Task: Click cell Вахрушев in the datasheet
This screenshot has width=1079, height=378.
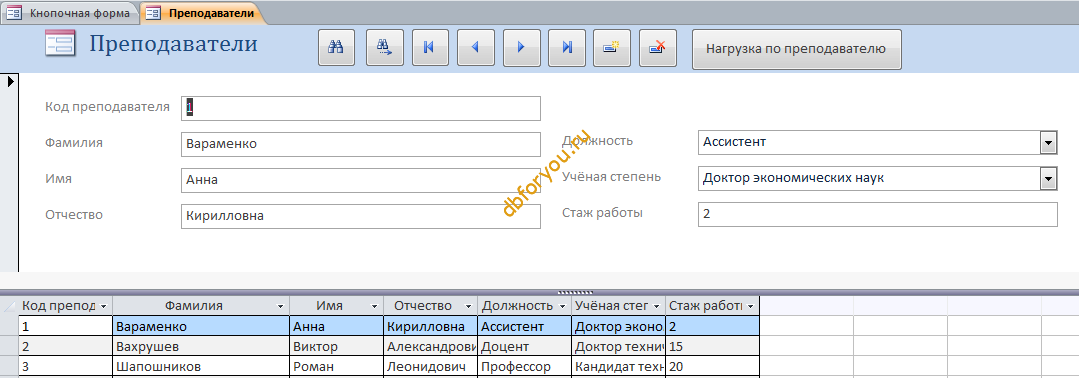Action: click(201, 346)
